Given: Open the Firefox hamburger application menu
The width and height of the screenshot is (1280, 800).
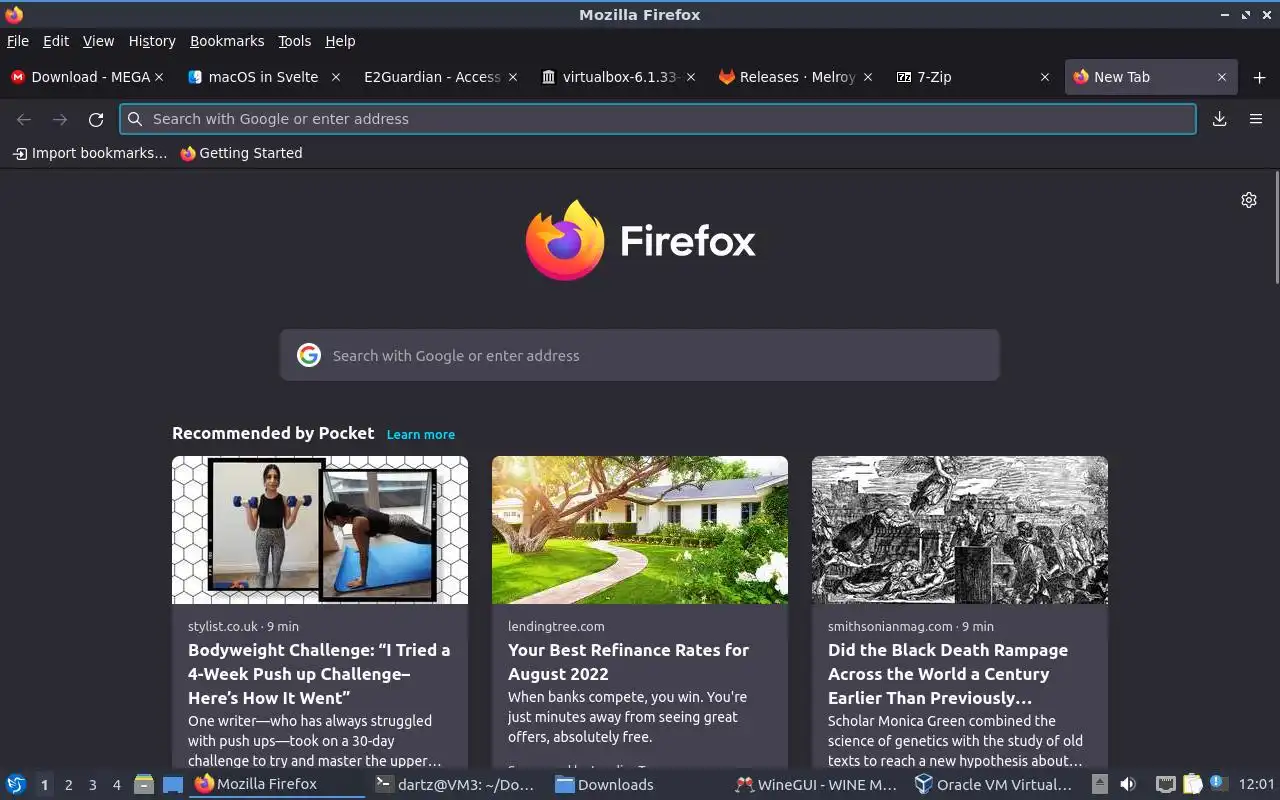Looking at the screenshot, I should click(x=1256, y=119).
